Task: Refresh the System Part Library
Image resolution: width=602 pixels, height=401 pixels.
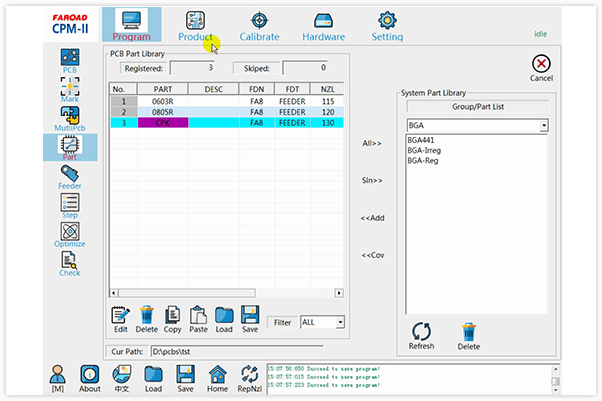Action: tap(421, 336)
